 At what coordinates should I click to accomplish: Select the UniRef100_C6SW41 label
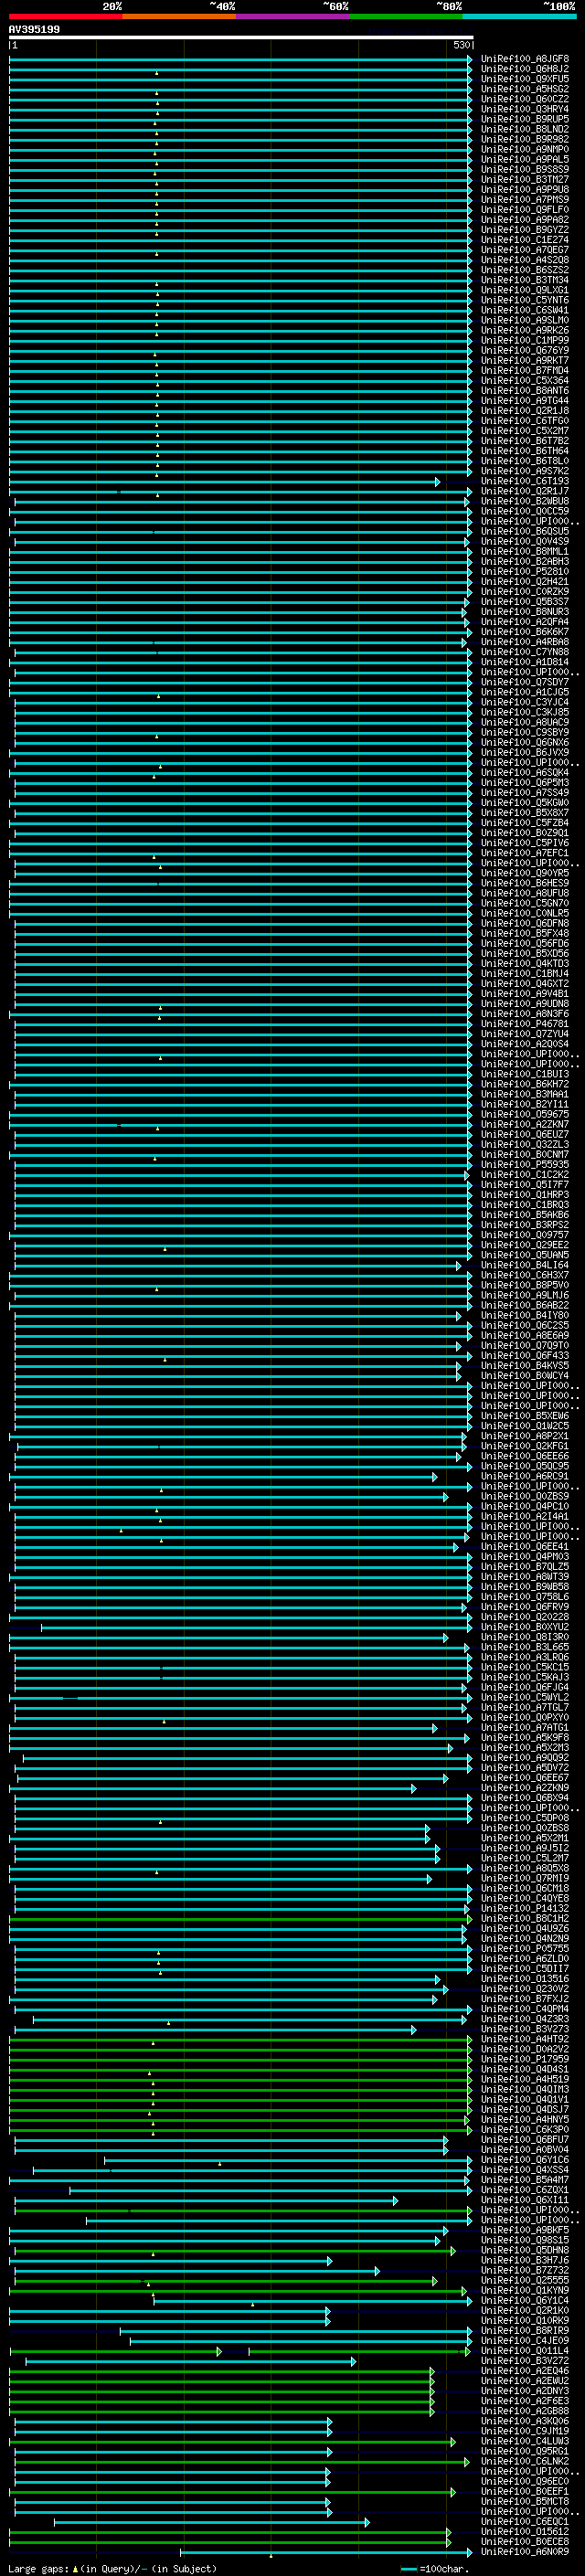525,310
